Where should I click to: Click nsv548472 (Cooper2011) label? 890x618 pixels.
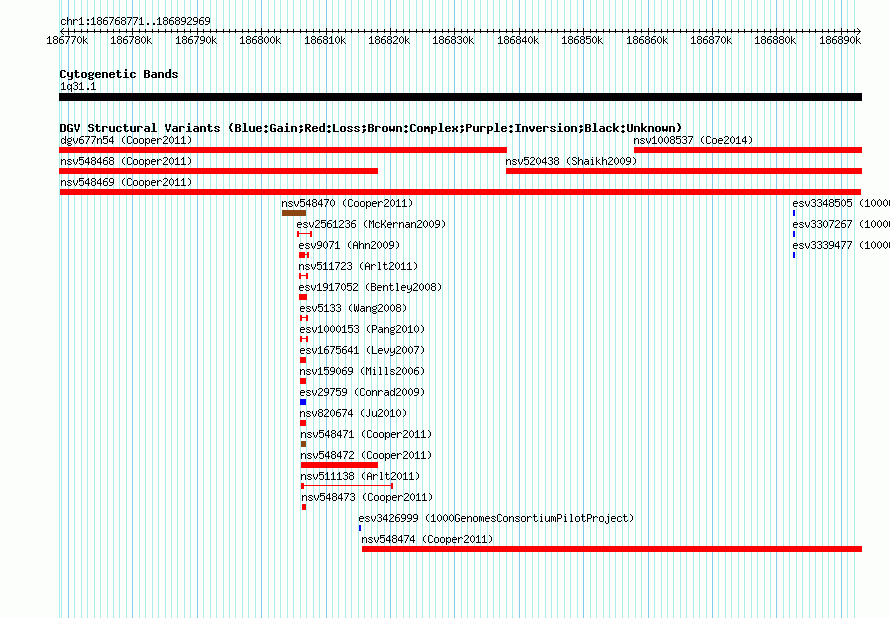(366, 455)
